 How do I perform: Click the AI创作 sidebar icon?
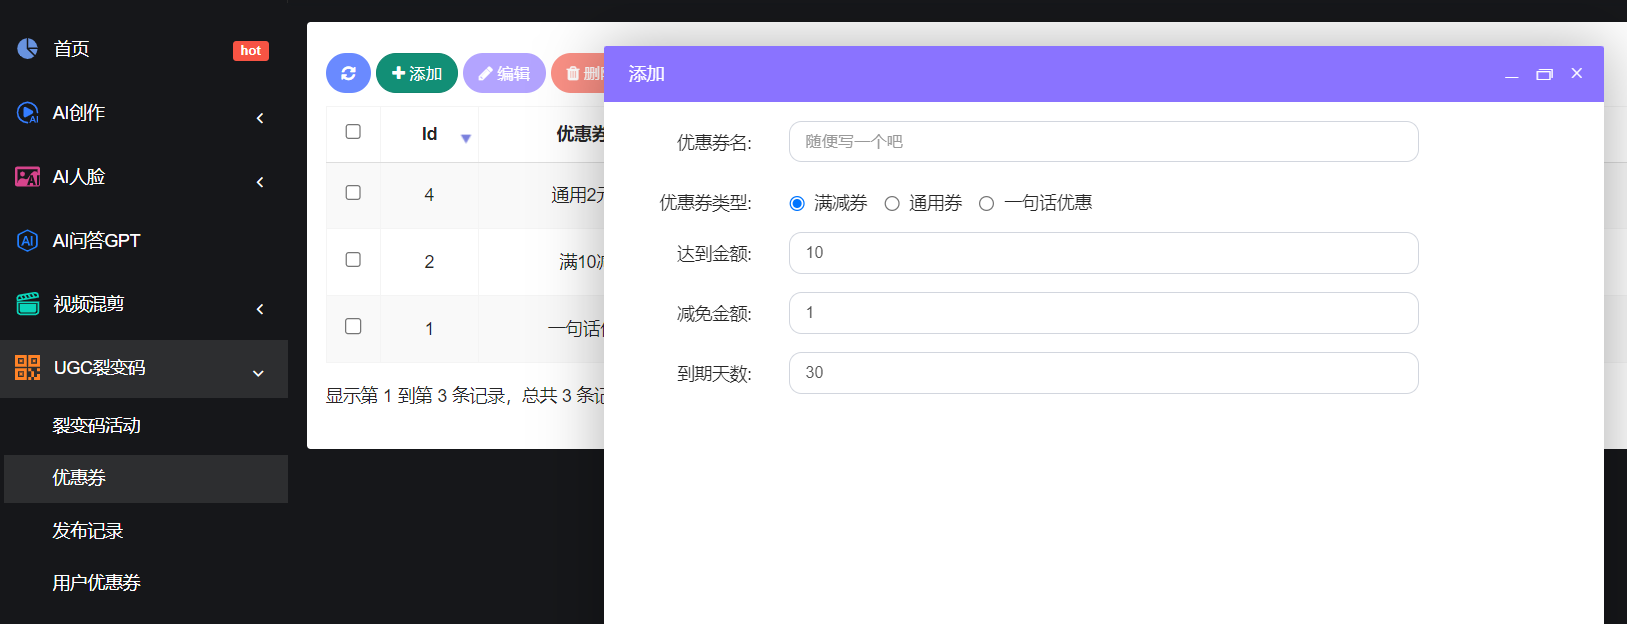pos(27,113)
